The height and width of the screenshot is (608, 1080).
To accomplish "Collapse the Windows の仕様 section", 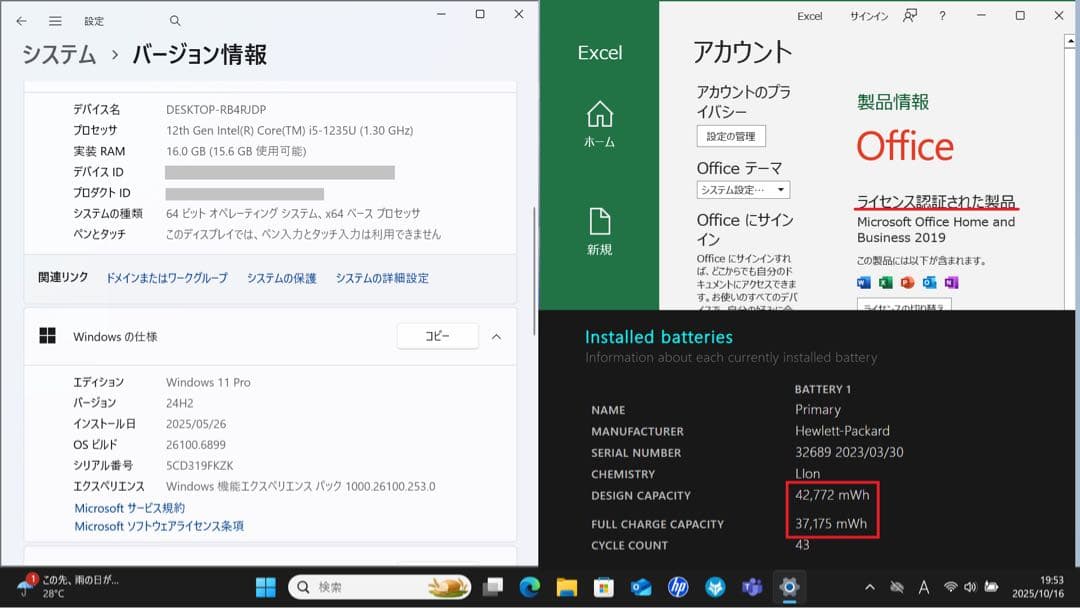I will click(x=497, y=336).
